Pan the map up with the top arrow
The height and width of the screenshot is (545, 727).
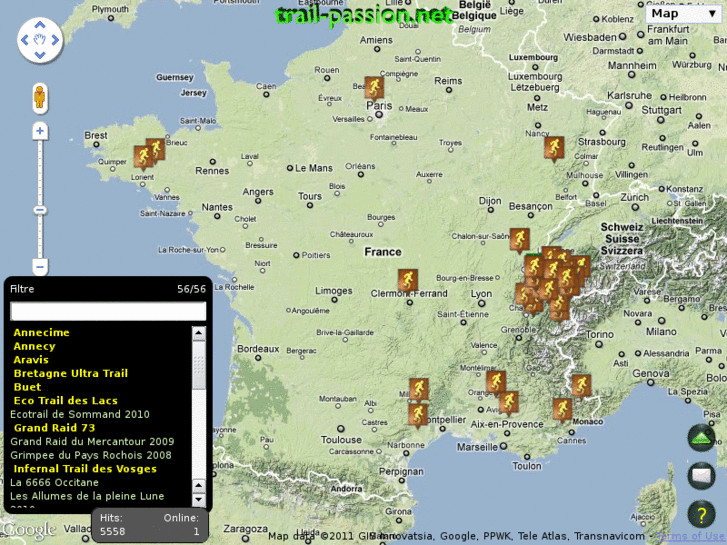point(40,25)
